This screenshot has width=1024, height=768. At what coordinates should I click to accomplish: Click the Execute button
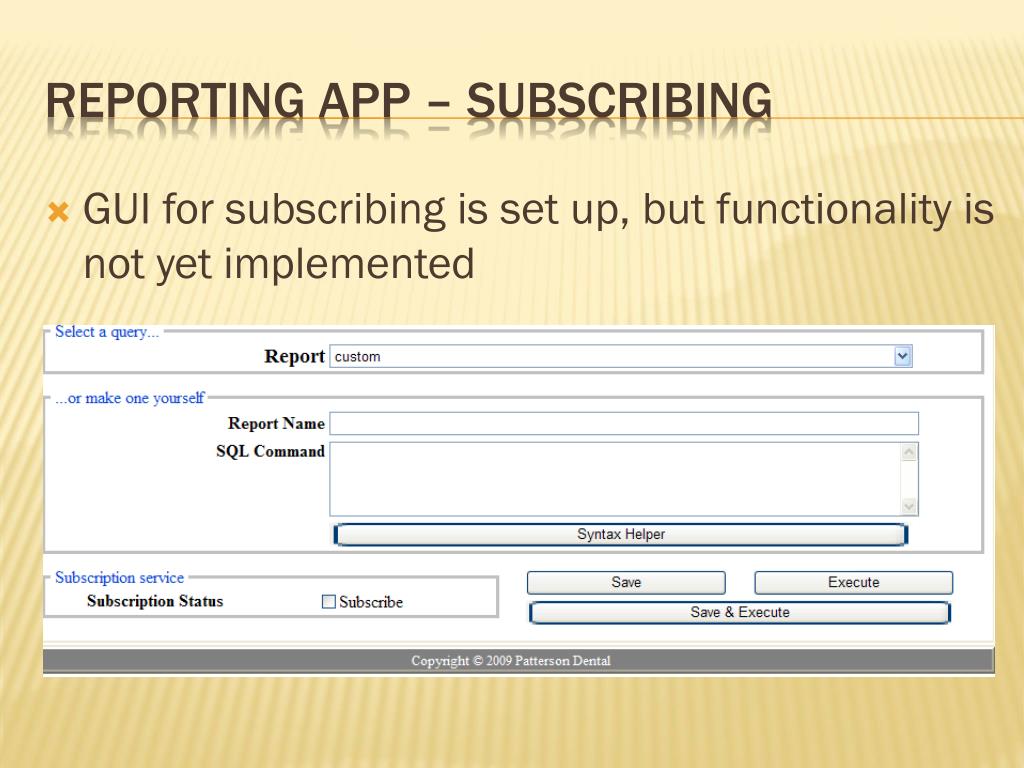pyautogui.click(x=854, y=583)
